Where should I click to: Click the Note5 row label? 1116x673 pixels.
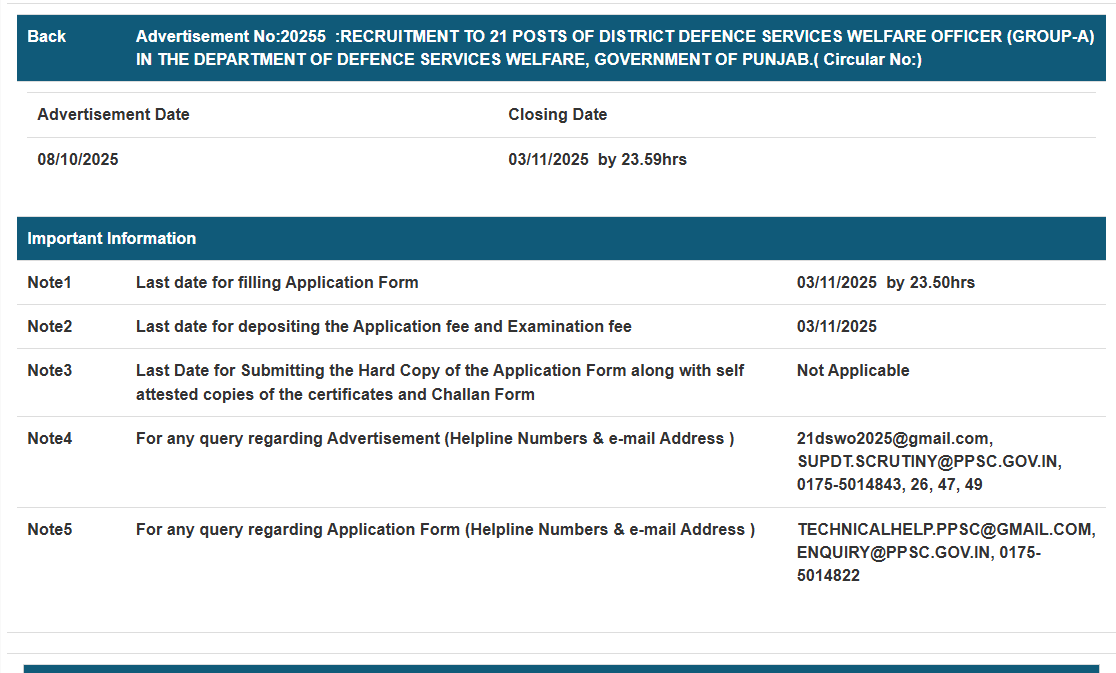tap(49, 529)
